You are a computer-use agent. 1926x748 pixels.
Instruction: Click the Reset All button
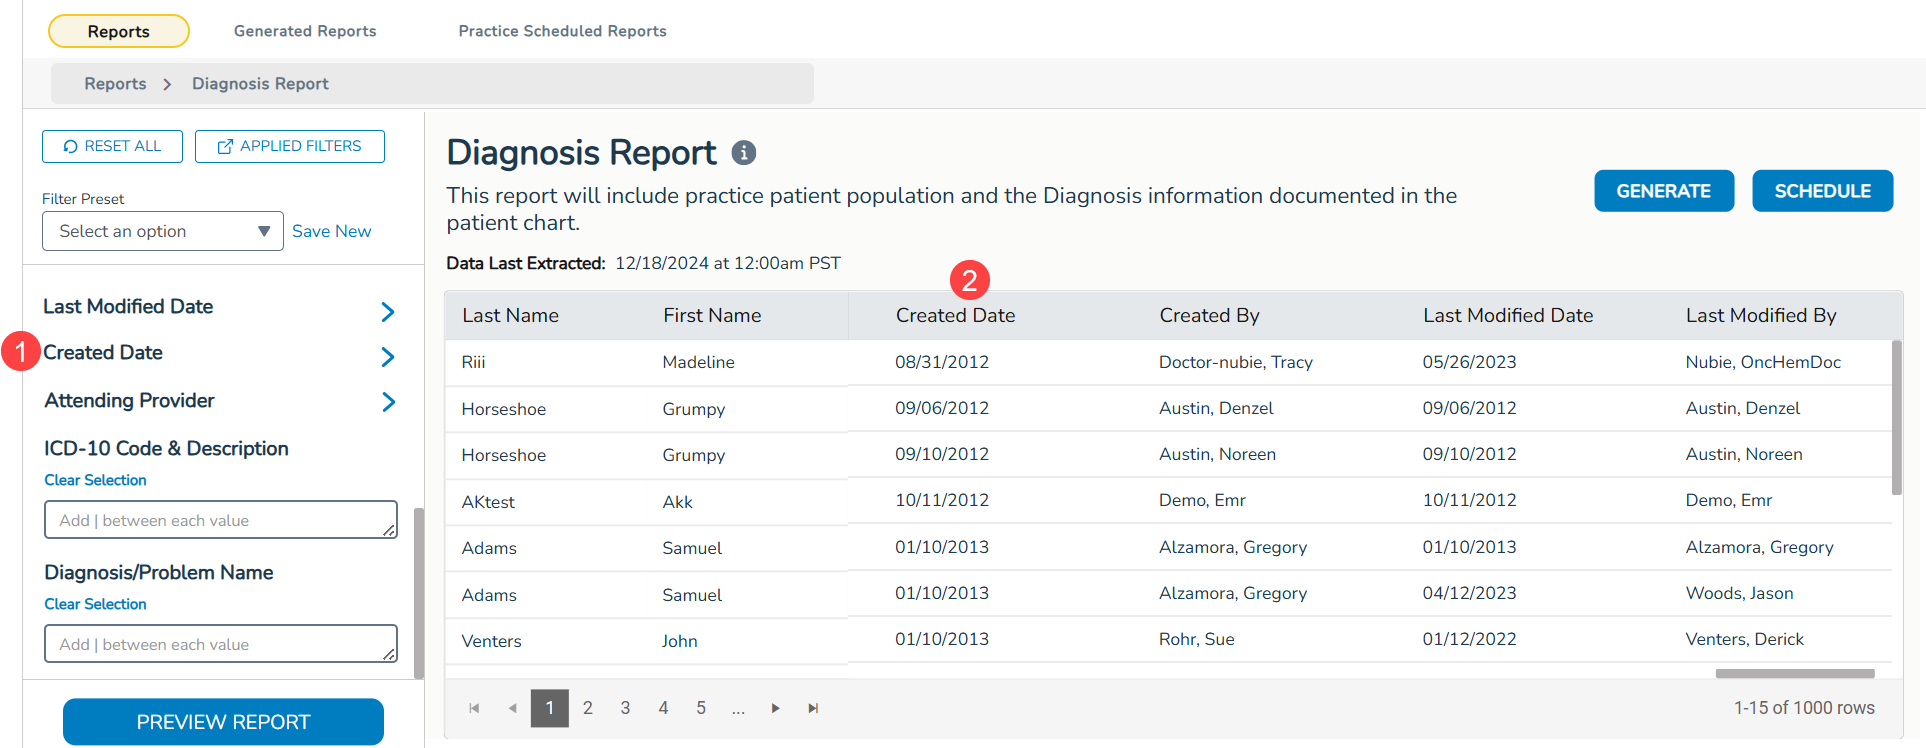[112, 146]
